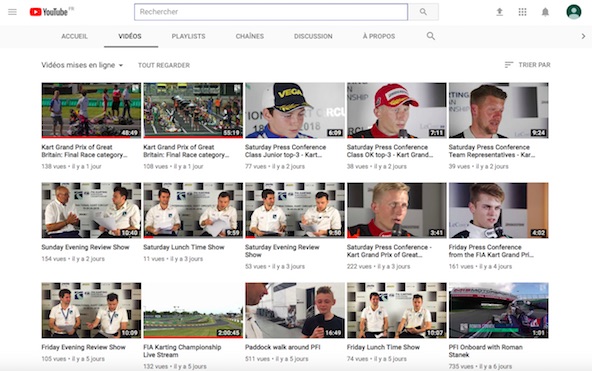Open the account avatar menu
The width and height of the screenshot is (592, 371).
point(574,12)
